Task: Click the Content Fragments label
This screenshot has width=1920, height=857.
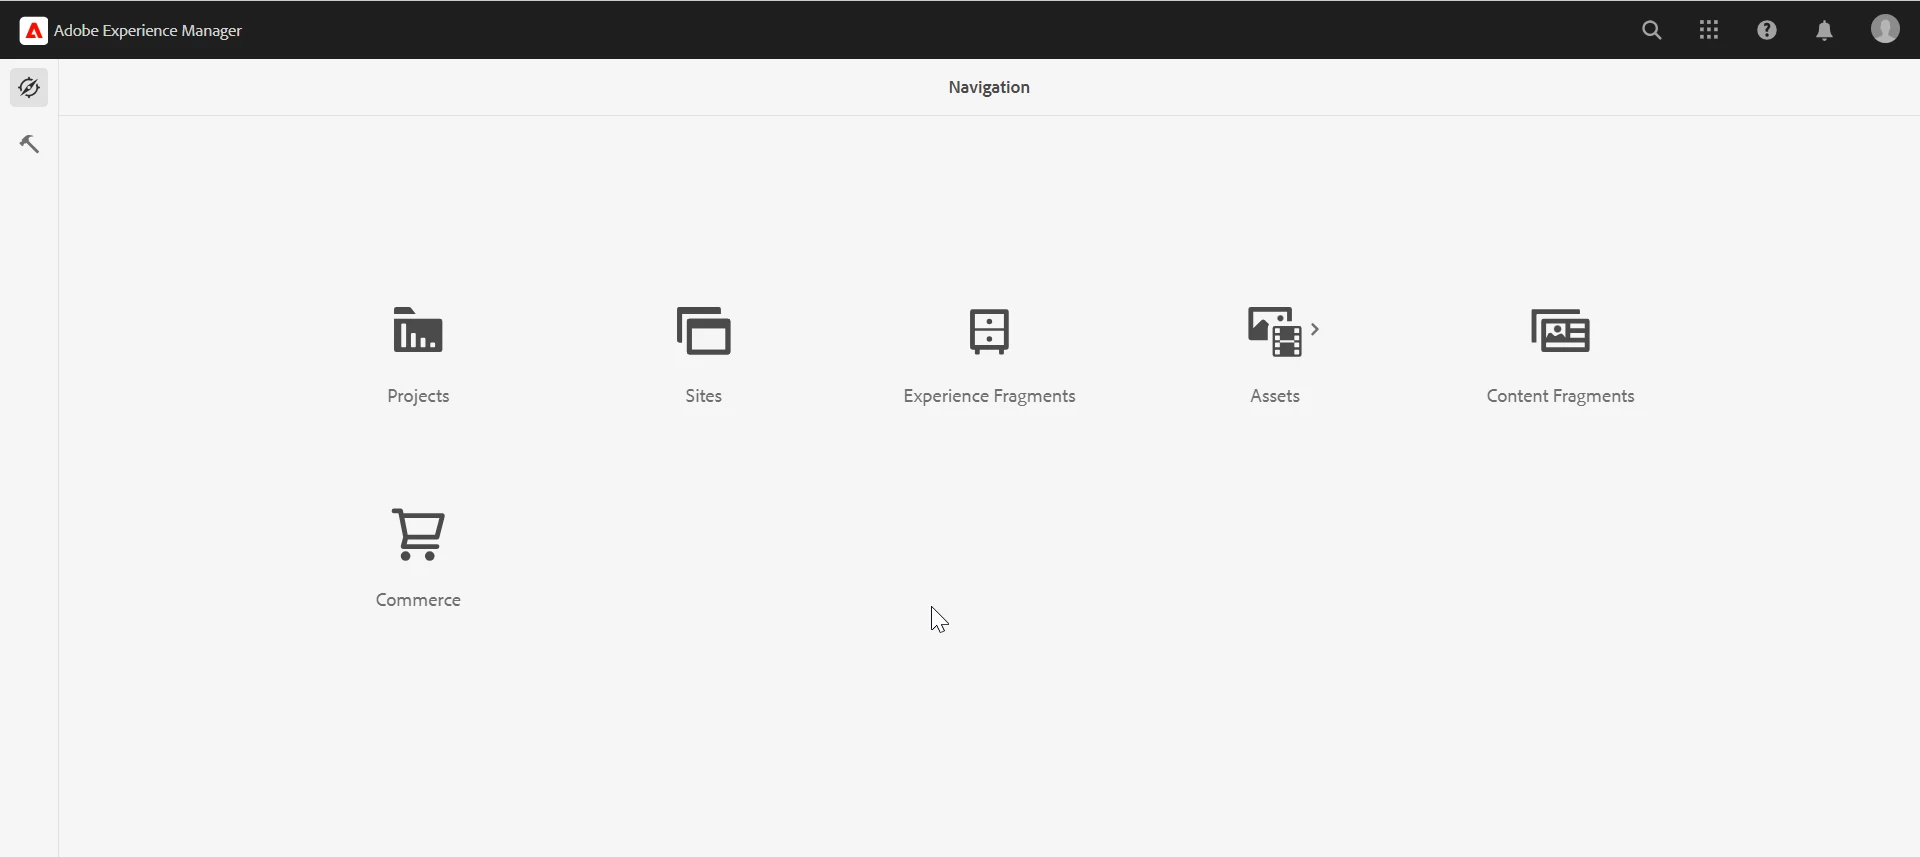Action: (1560, 397)
